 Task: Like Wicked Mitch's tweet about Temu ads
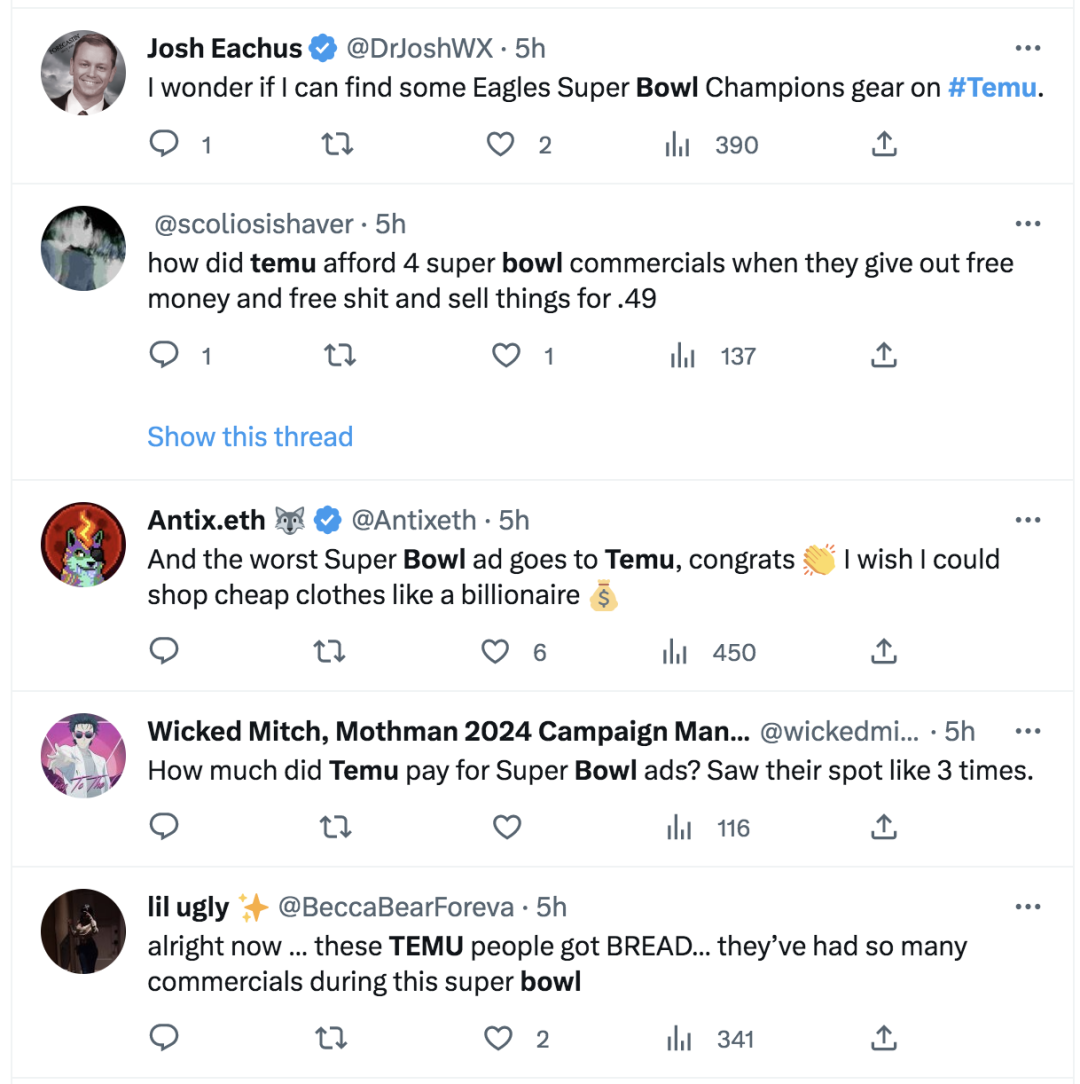pyautogui.click(x=507, y=827)
